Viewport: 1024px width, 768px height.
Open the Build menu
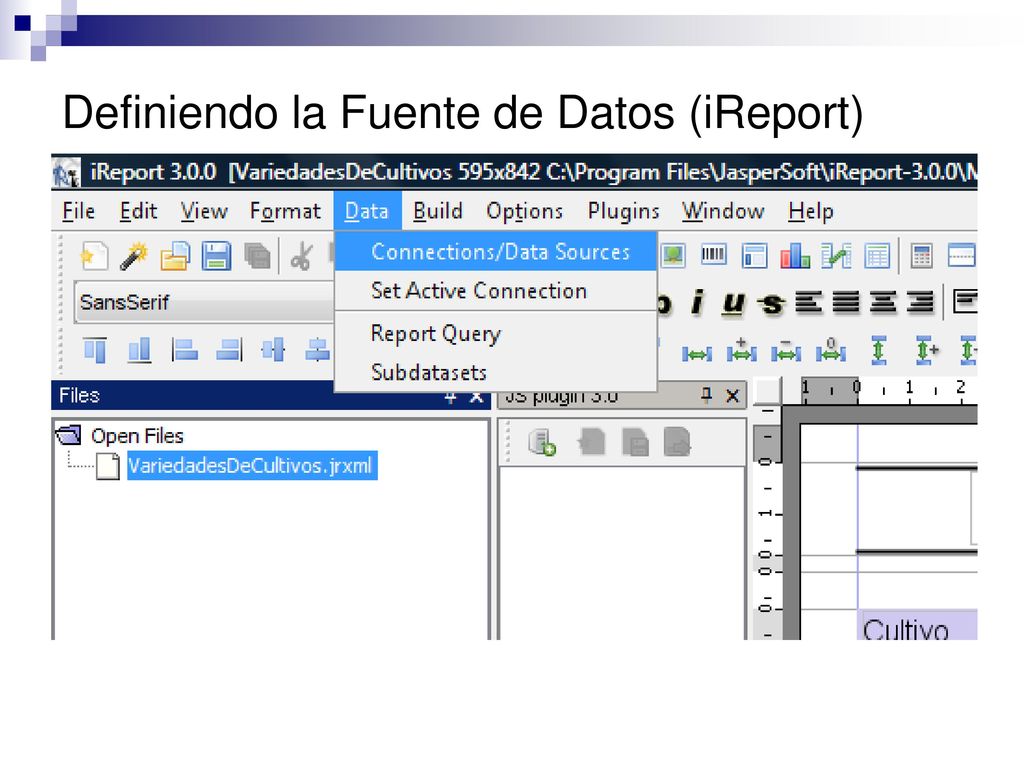coord(438,211)
